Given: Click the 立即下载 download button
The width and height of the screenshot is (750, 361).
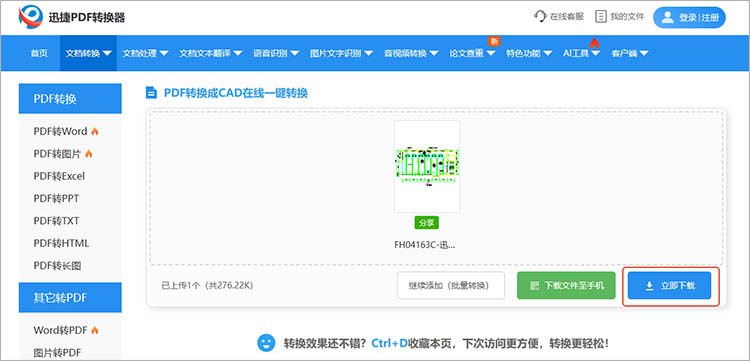Looking at the screenshot, I should click(x=669, y=286).
